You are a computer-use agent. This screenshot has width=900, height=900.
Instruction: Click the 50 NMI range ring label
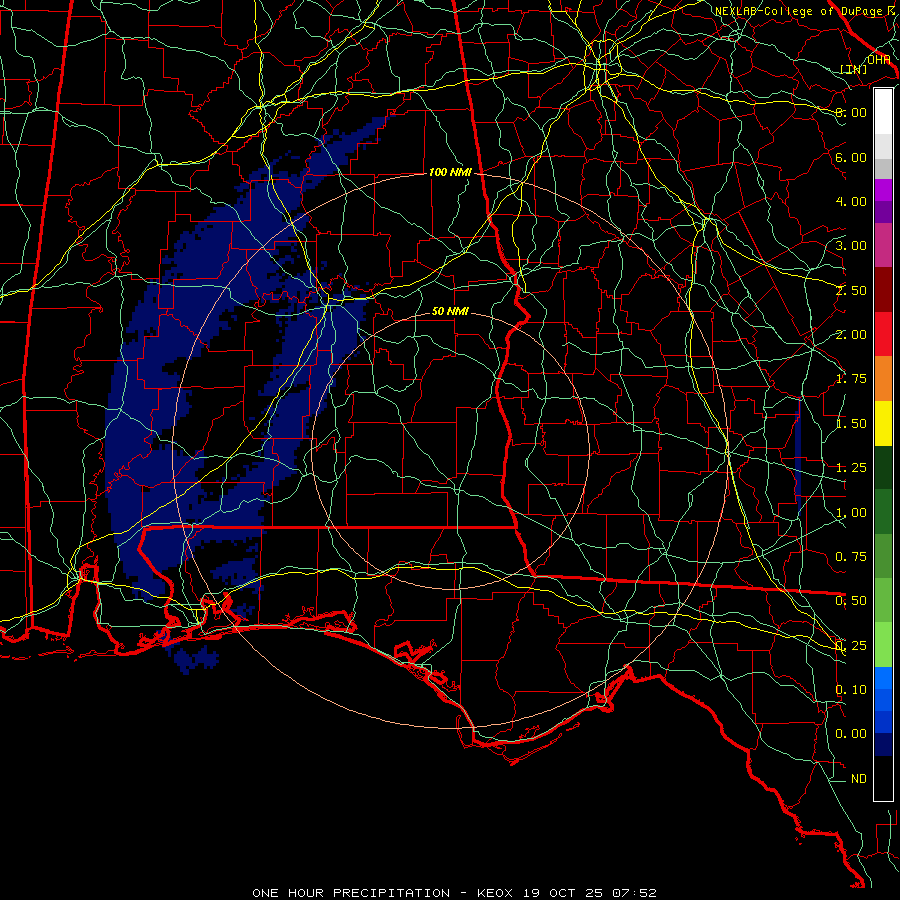(450, 311)
